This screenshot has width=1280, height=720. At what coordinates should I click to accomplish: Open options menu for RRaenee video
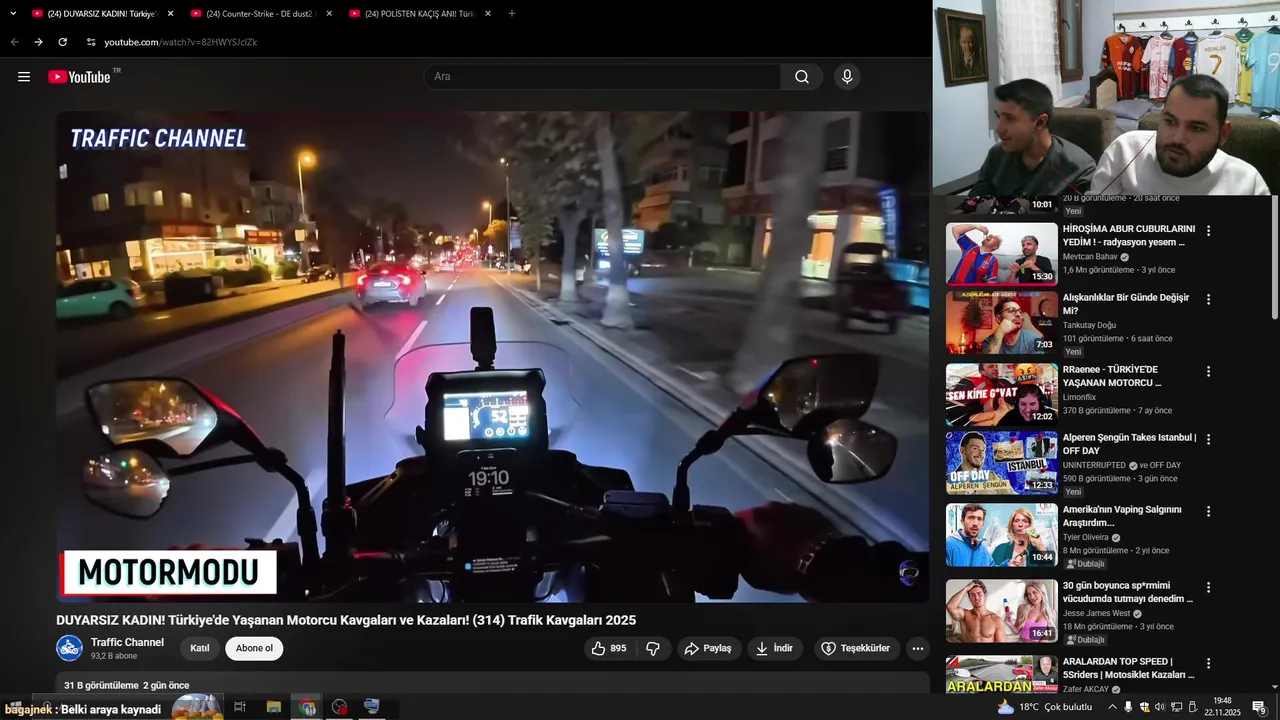pos(1208,371)
